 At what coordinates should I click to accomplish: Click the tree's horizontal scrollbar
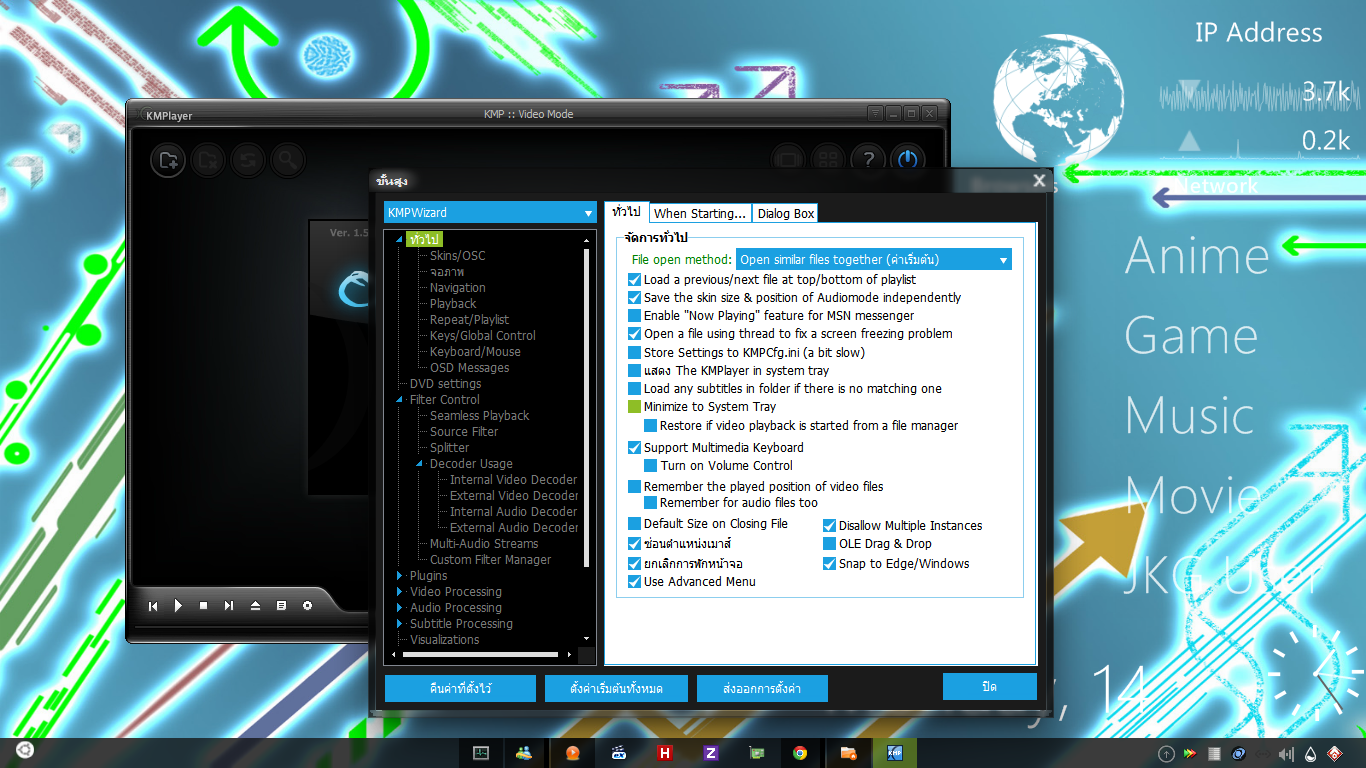click(480, 655)
